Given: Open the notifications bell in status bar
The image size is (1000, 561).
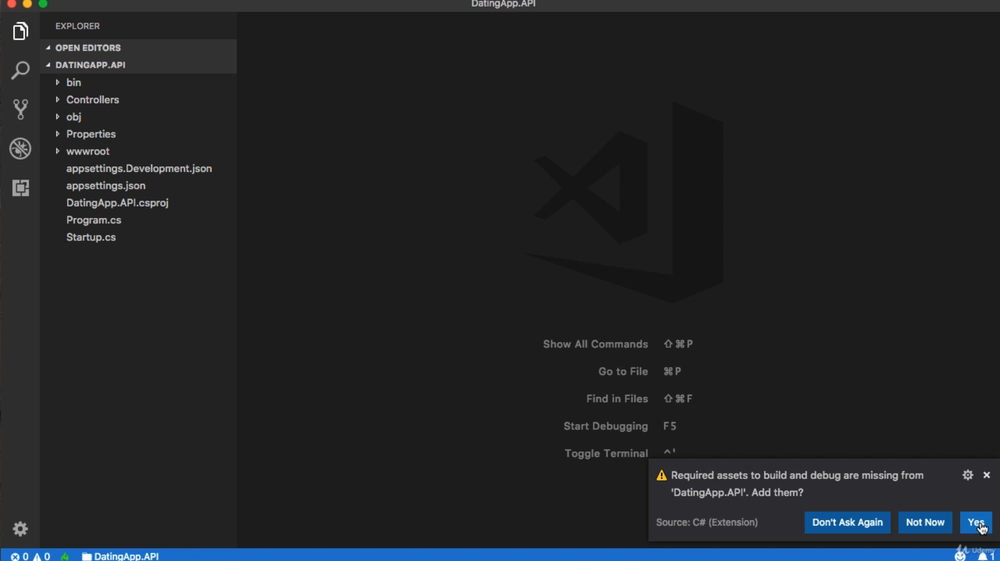Looking at the screenshot, I should (x=985, y=556).
